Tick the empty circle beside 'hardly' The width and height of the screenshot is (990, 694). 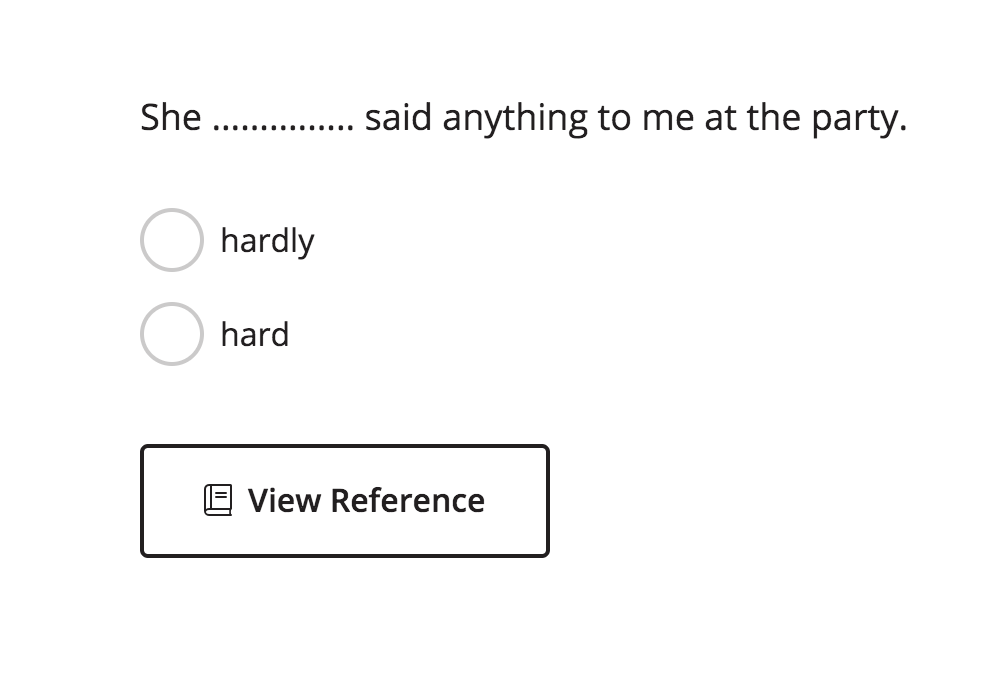172,240
